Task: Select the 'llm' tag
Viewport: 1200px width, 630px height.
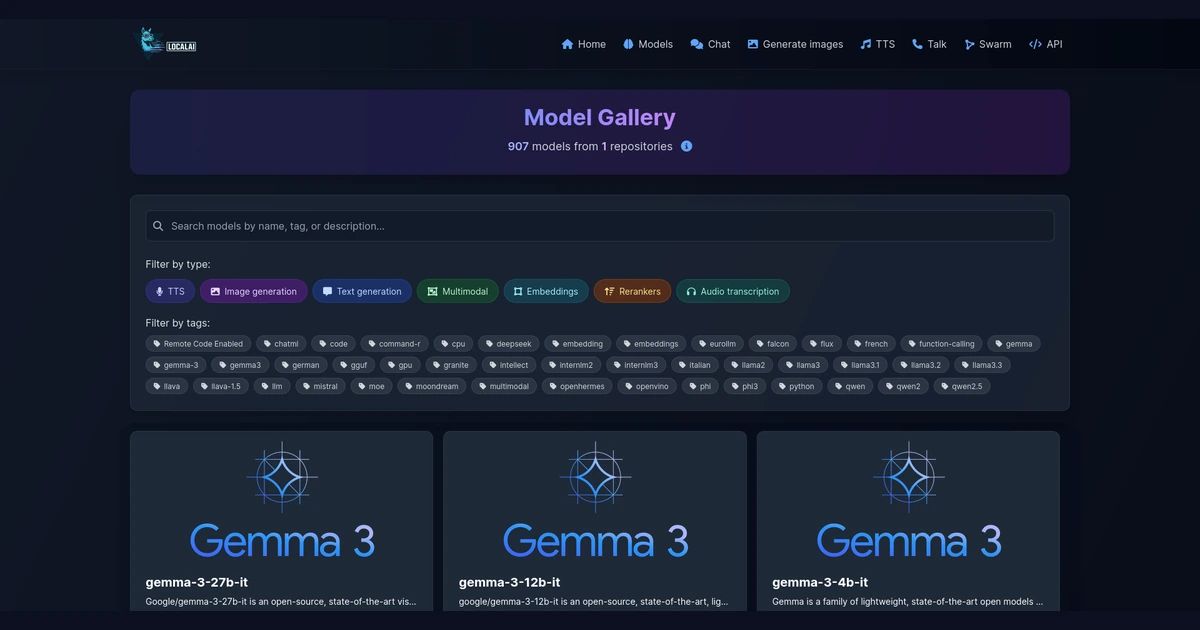Action: tap(271, 386)
